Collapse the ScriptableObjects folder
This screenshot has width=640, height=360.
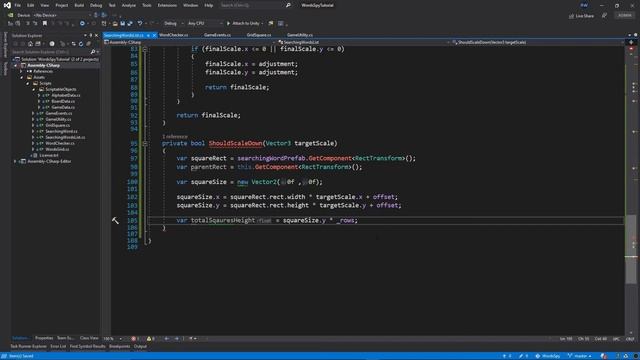click(x=33, y=89)
